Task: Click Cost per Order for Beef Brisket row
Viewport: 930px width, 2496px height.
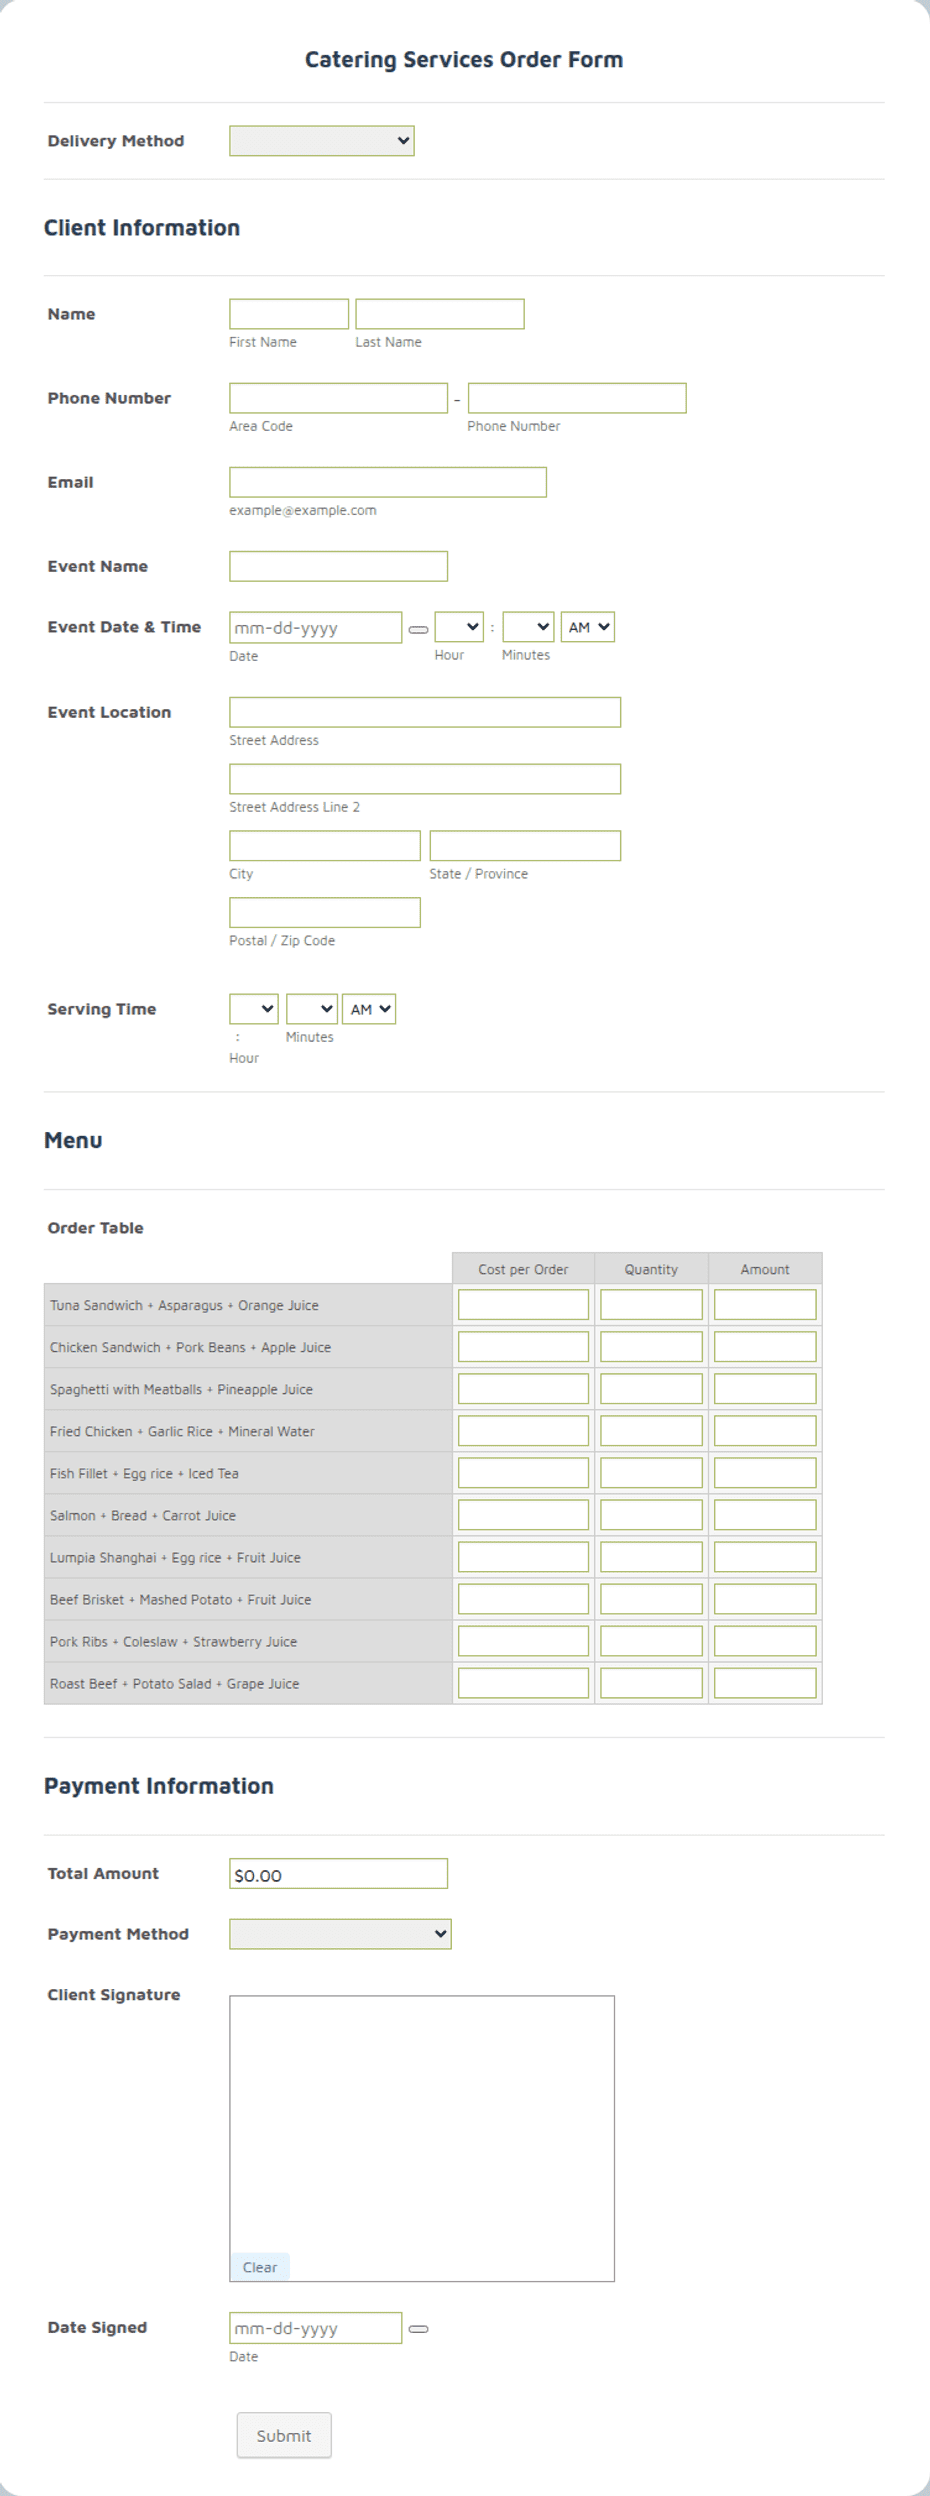Action: [x=523, y=1599]
